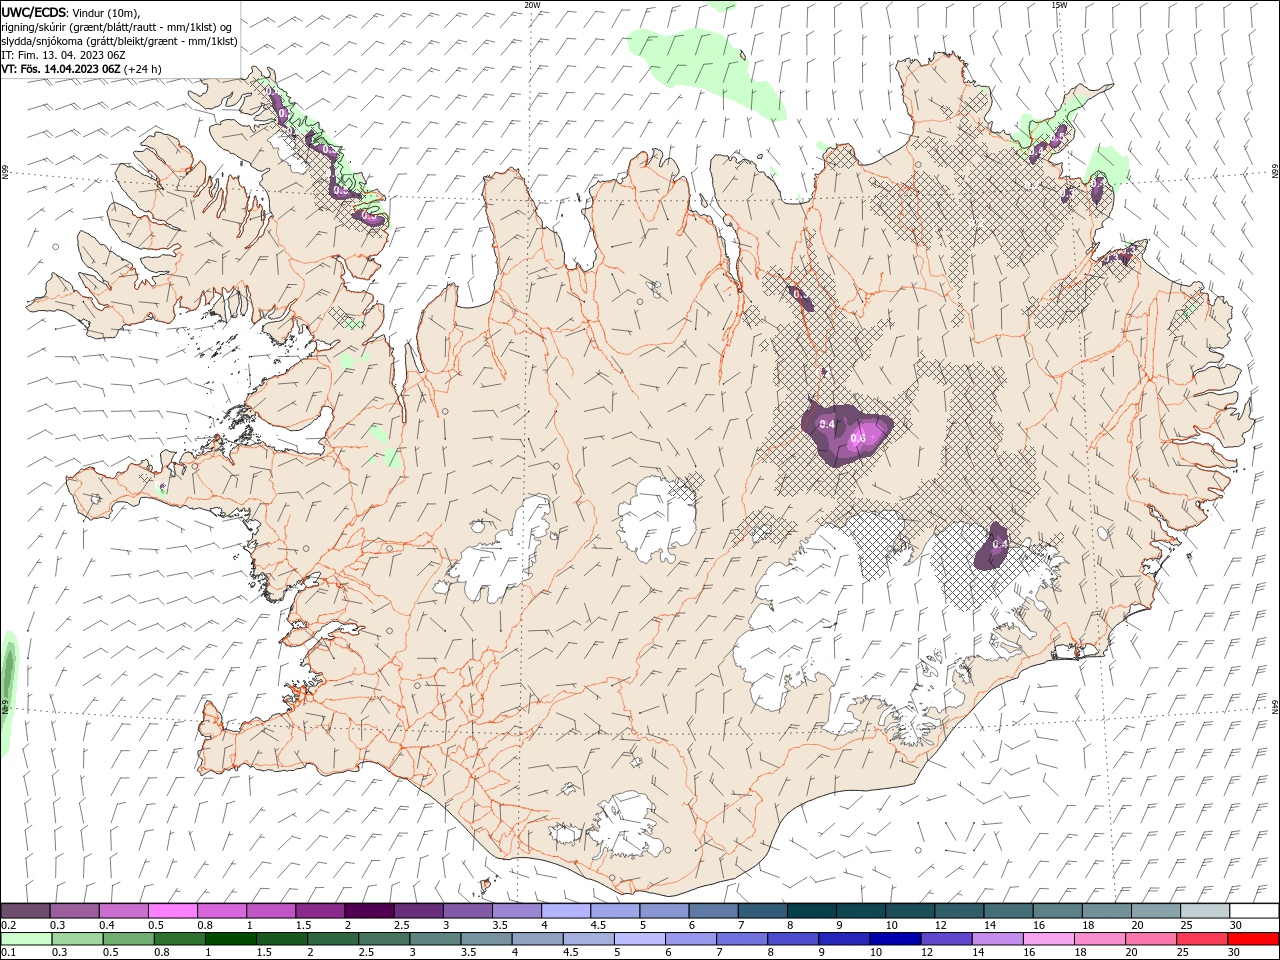Image resolution: width=1280 pixels, height=960 pixels.
Task: Click the 'slydda/snjókoma' legend description line
Action: 119,41
